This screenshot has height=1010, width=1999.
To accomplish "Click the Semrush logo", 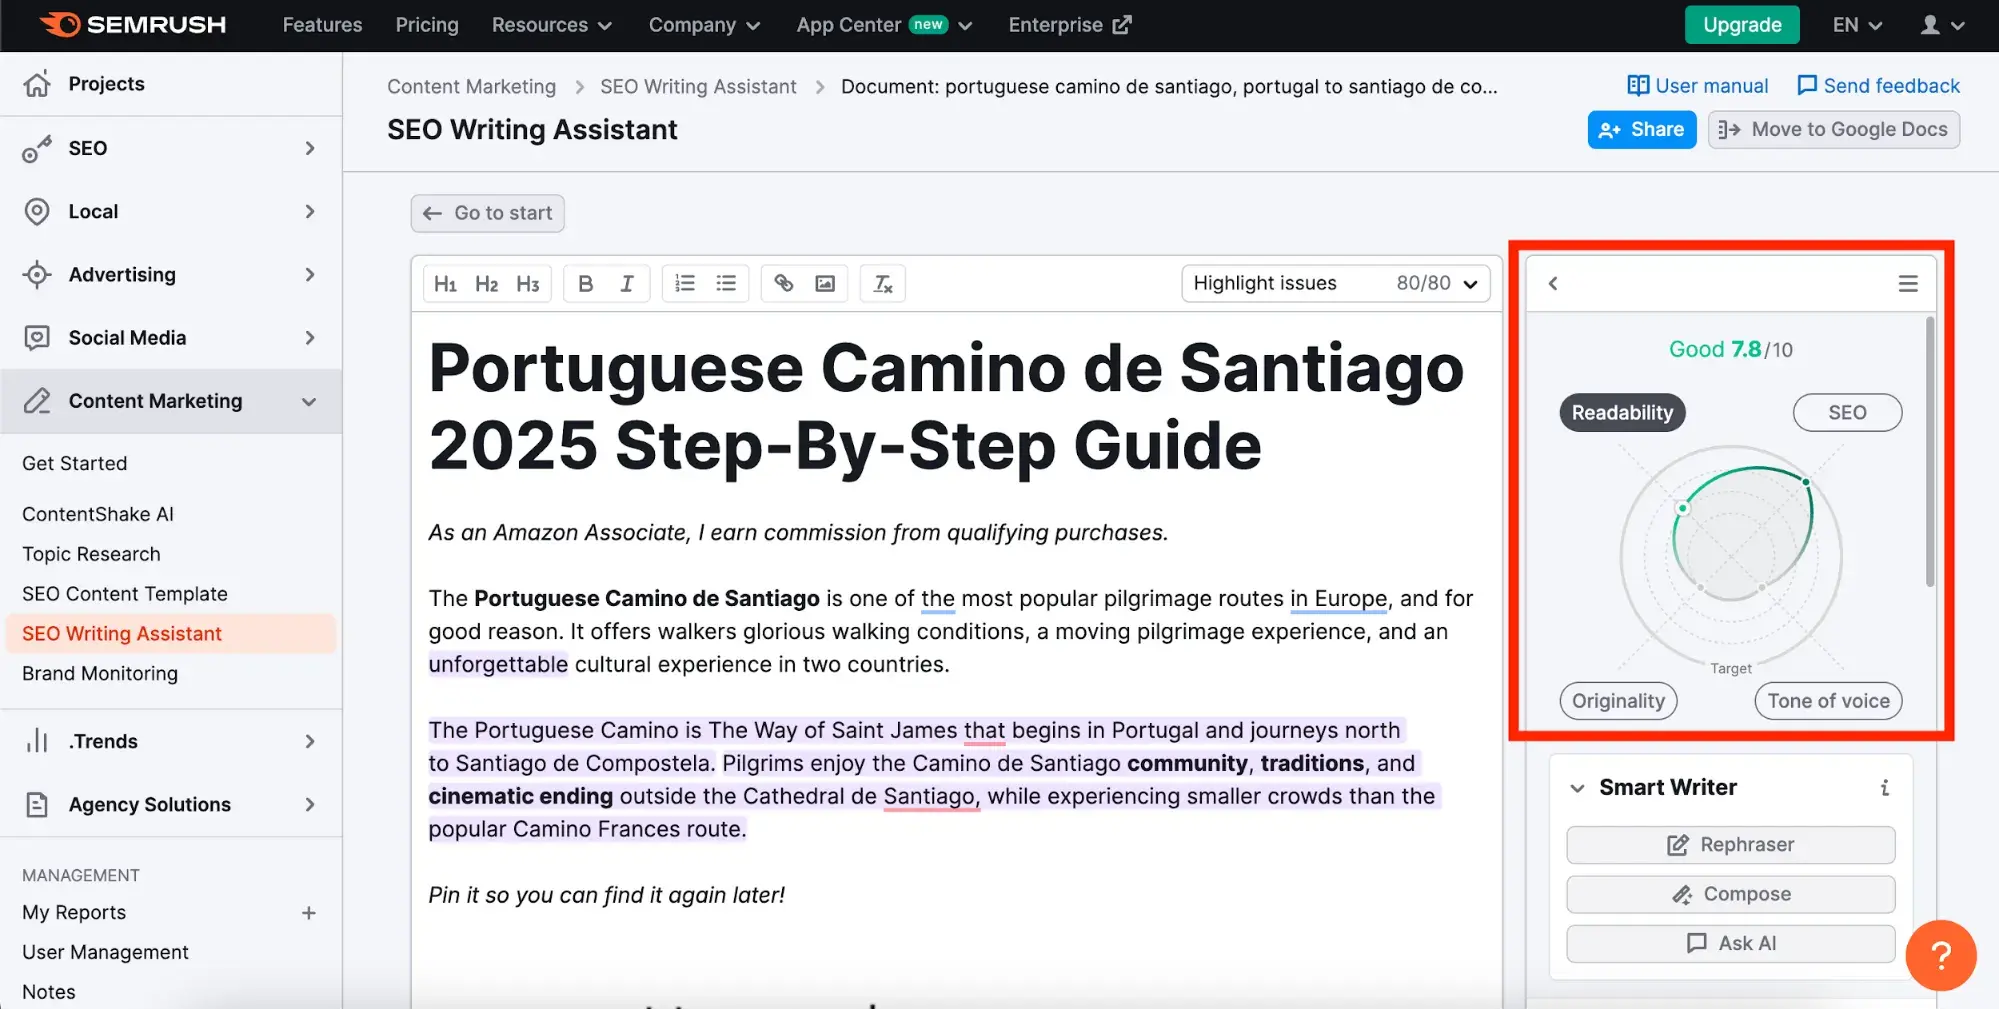I will [133, 25].
